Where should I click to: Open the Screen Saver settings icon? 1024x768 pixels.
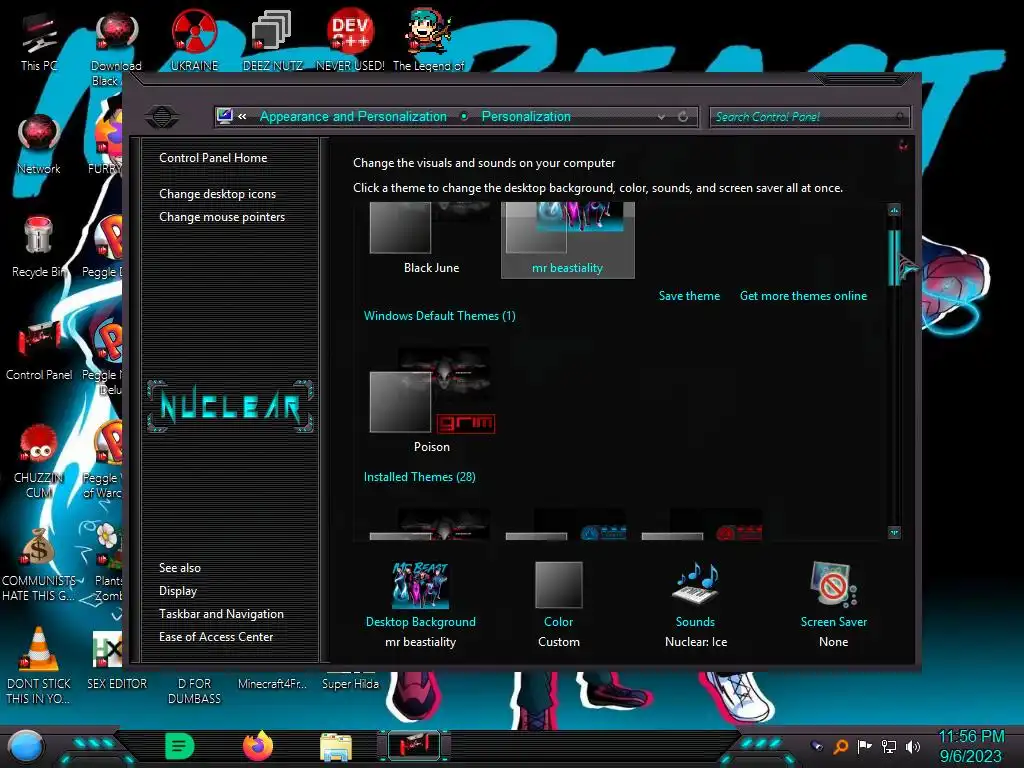pos(833,584)
